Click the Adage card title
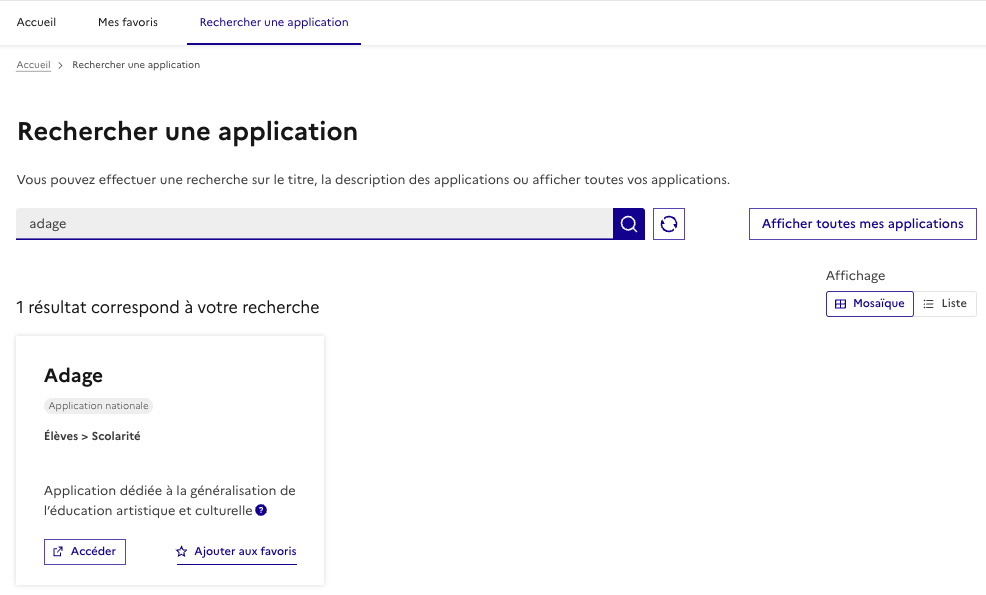Image resolution: width=986 pixels, height=595 pixels. 74,376
